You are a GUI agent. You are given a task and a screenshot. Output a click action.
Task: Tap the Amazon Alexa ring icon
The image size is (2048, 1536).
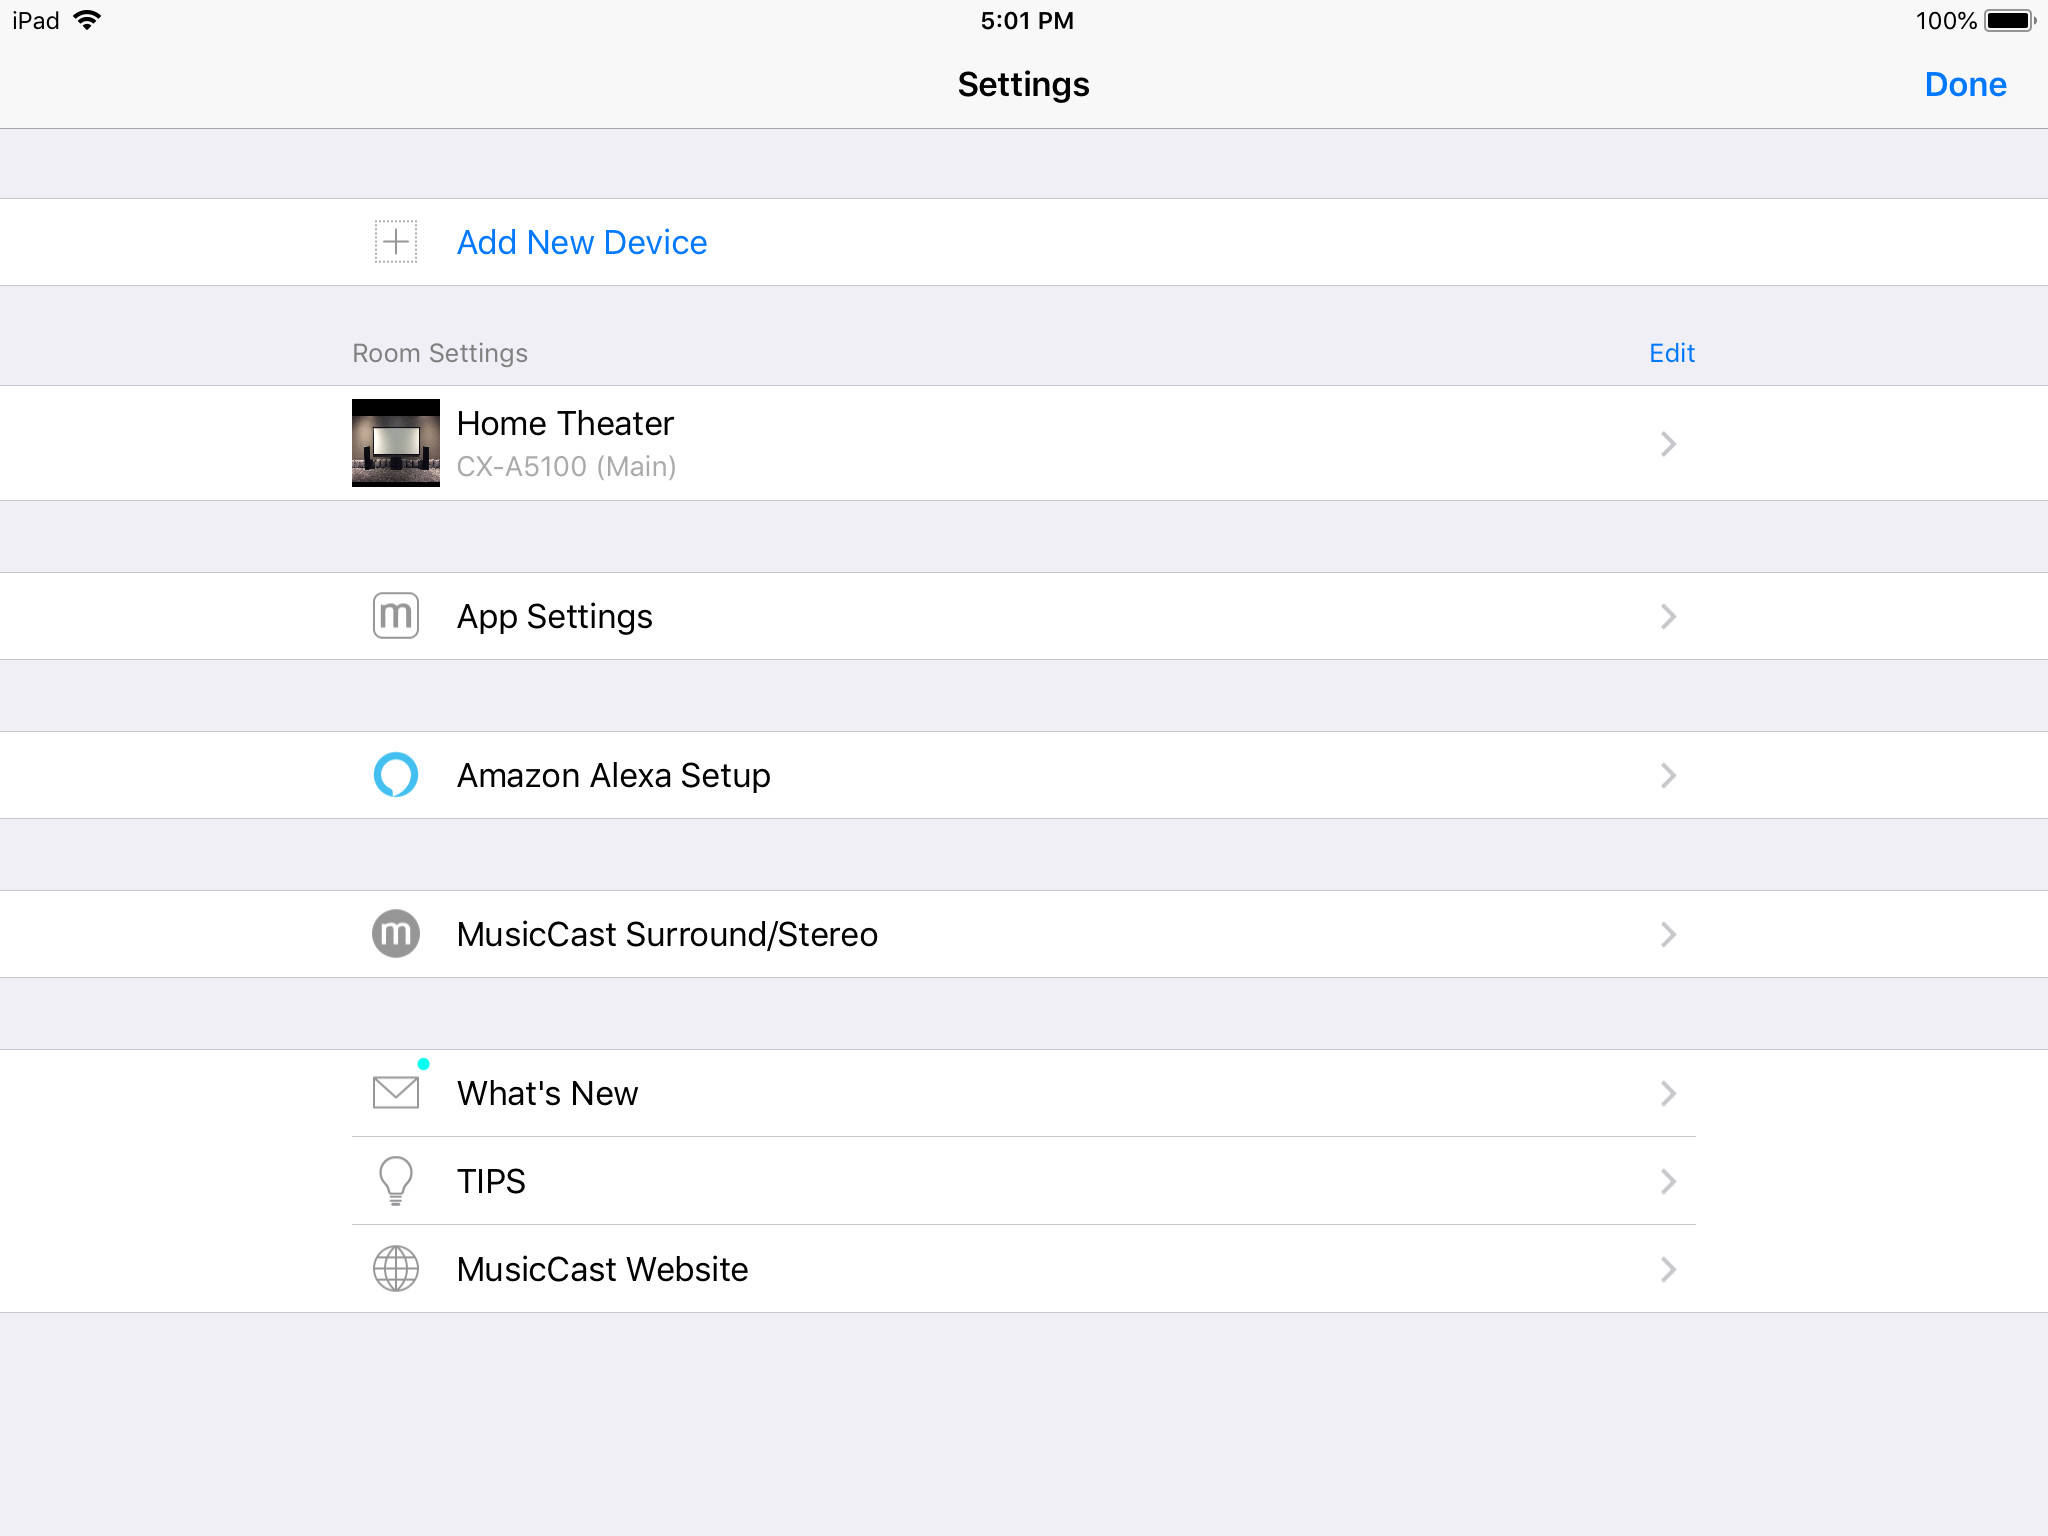[396, 775]
